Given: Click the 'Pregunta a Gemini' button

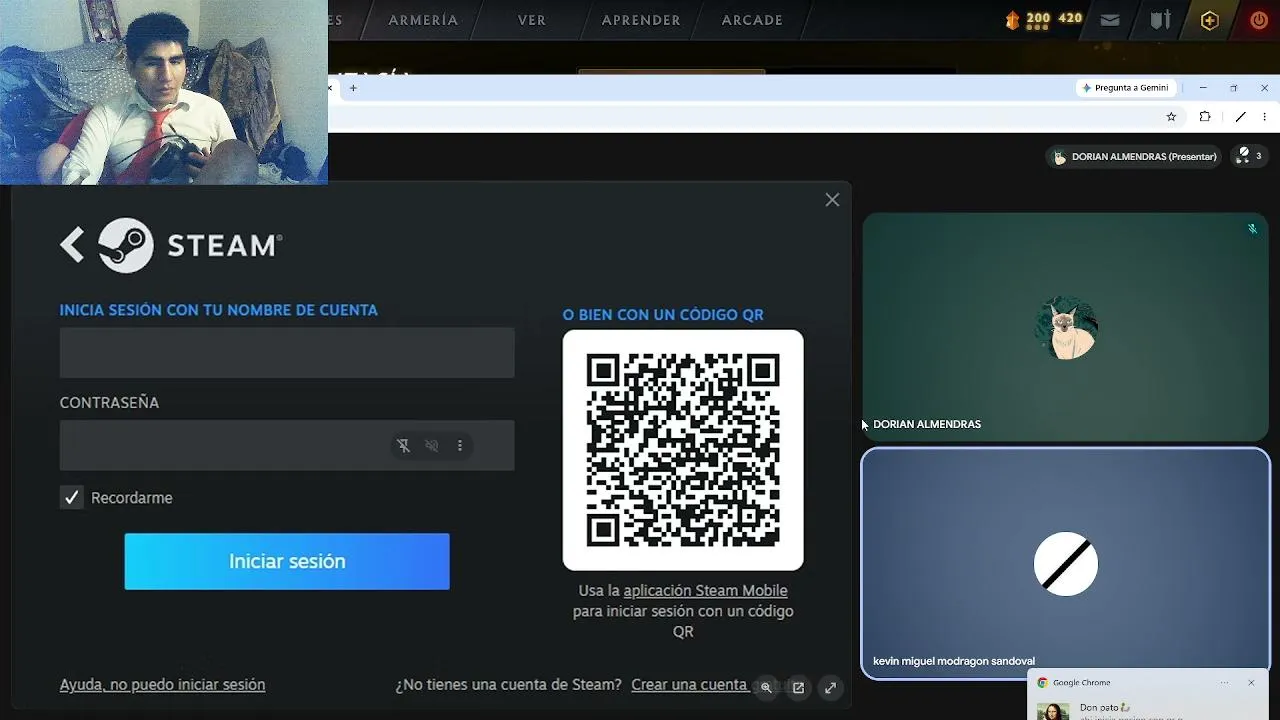Looking at the screenshot, I should 1125,88.
